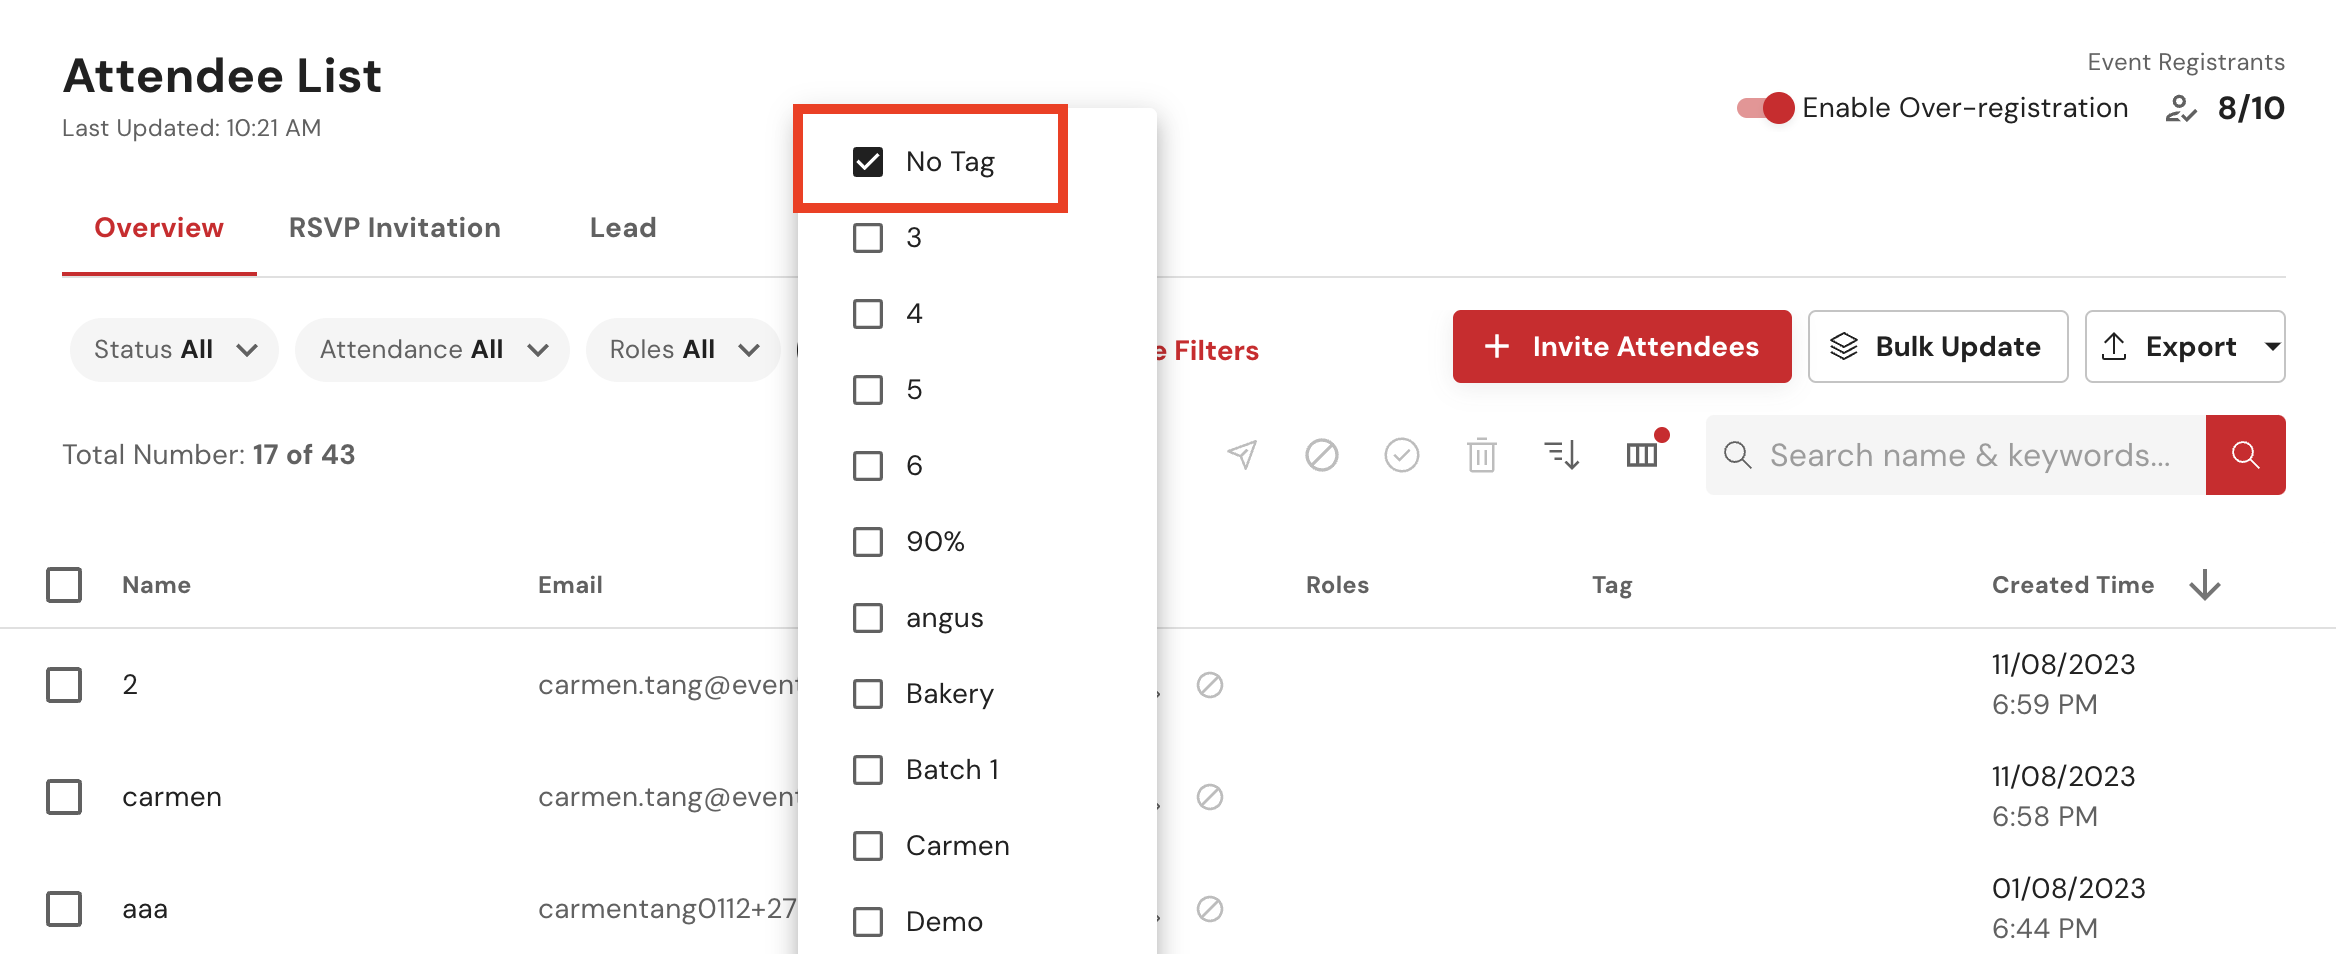
Task: Check the Carmen tag checkbox
Action: pos(868,846)
